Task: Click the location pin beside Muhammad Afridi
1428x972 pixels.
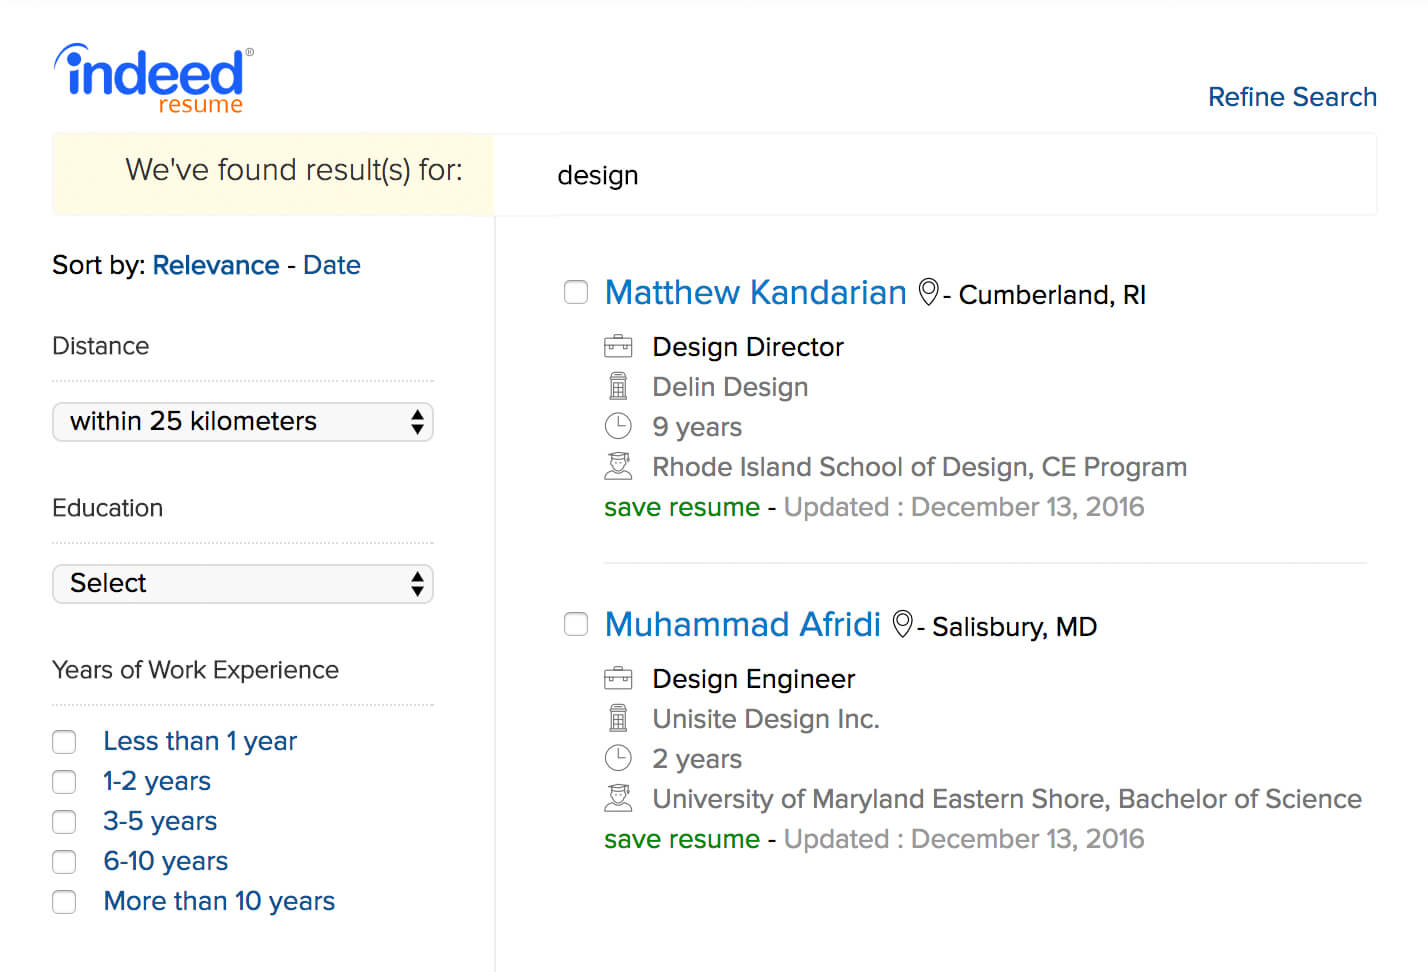Action: [902, 624]
